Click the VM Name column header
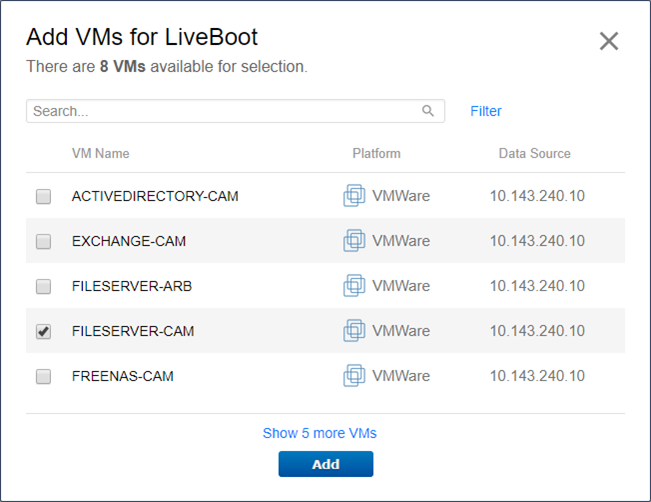Image resolution: width=651 pixels, height=502 pixels. tap(100, 154)
